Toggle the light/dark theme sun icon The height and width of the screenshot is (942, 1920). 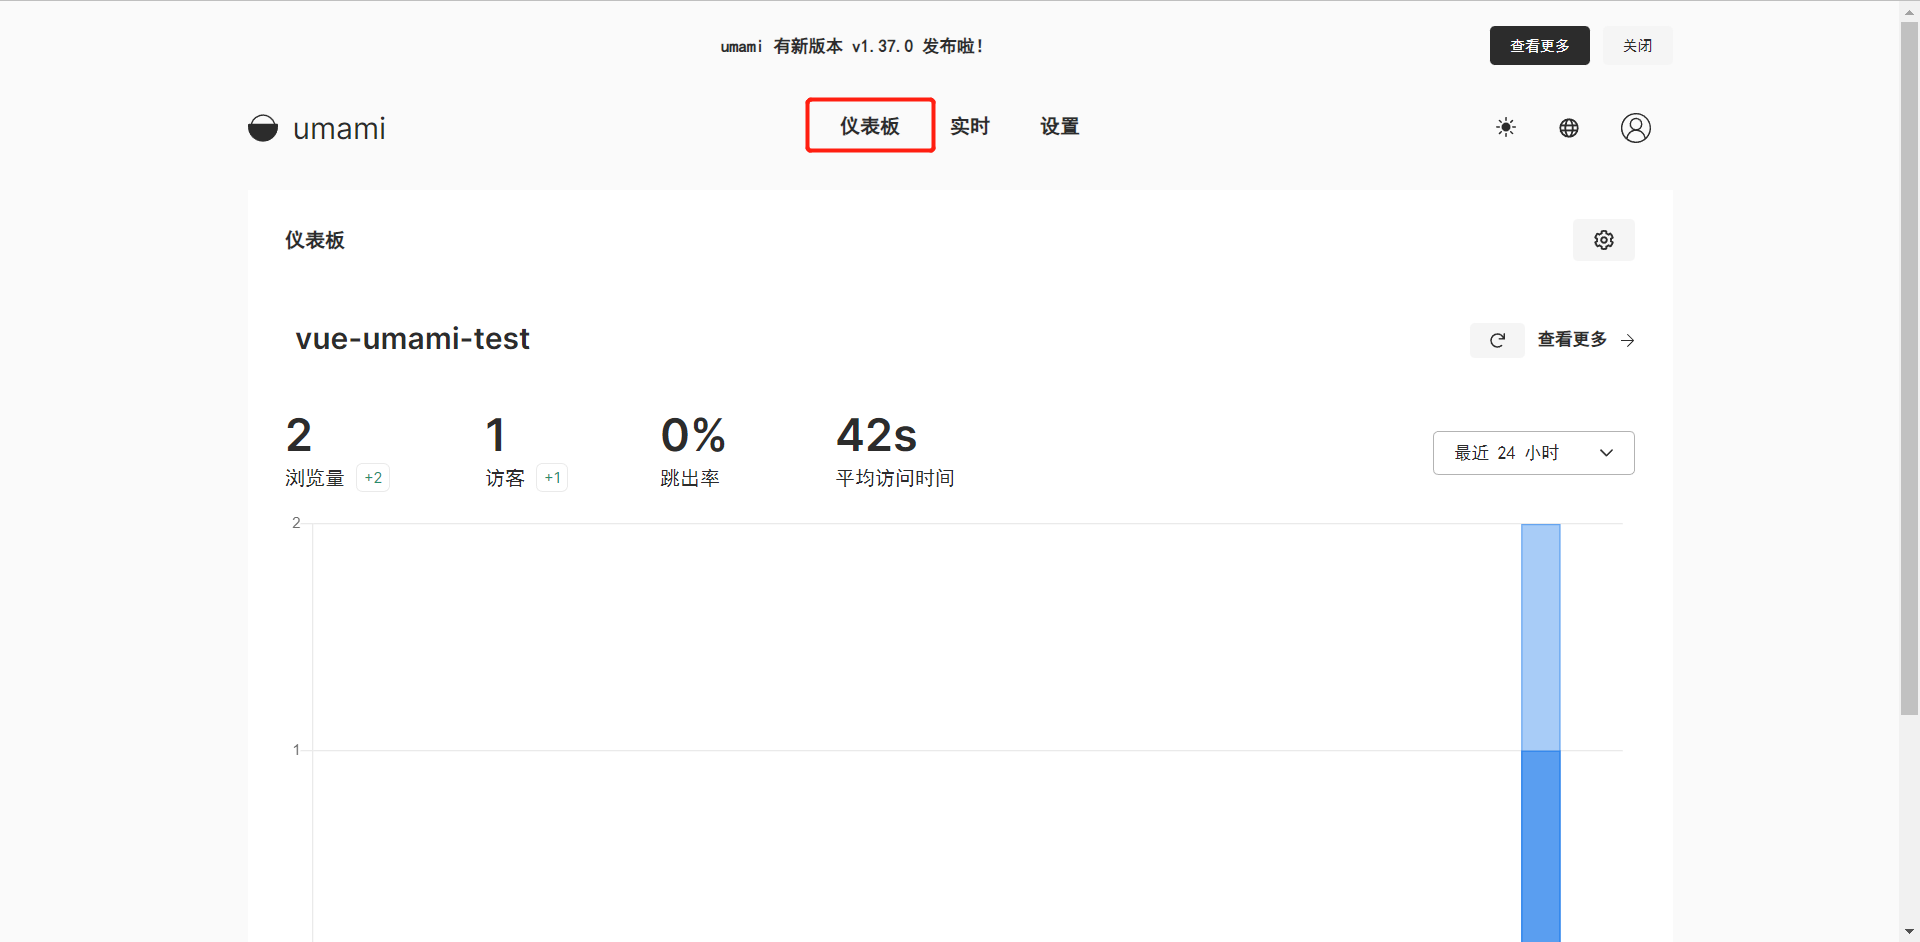[1506, 128]
